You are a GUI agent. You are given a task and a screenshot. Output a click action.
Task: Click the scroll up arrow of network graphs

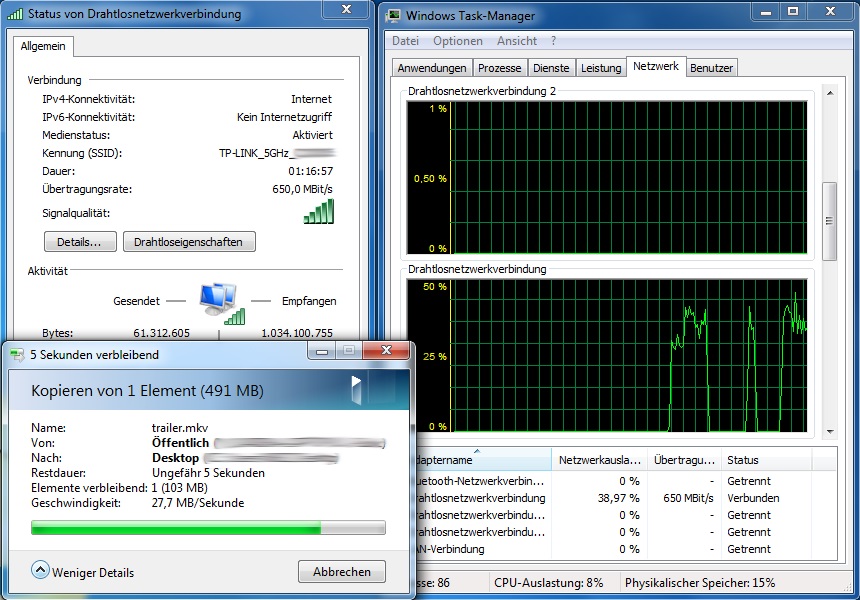coord(830,93)
